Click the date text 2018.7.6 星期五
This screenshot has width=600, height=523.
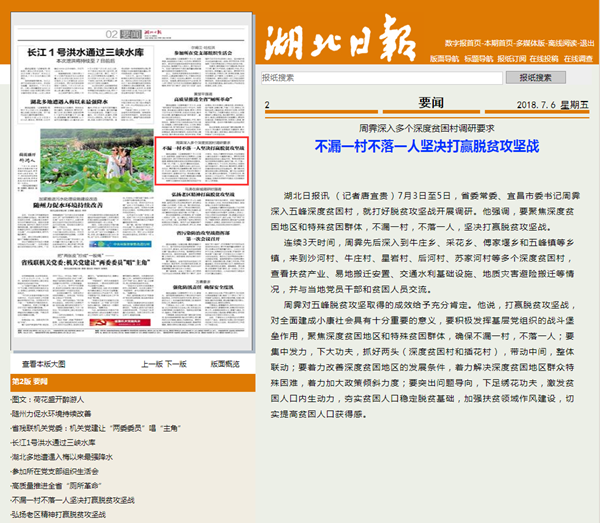[553, 105]
